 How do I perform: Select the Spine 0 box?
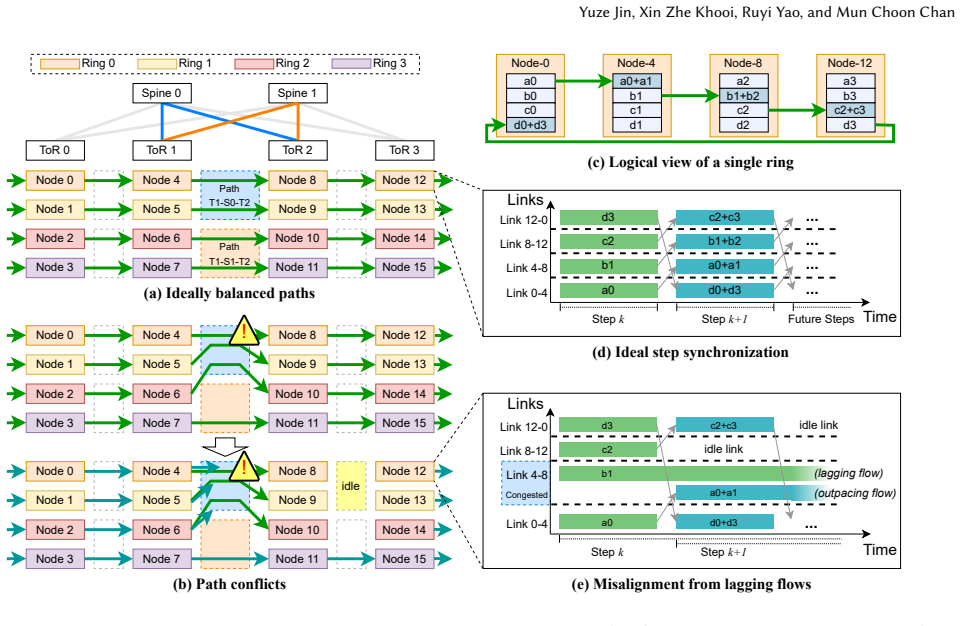162,93
